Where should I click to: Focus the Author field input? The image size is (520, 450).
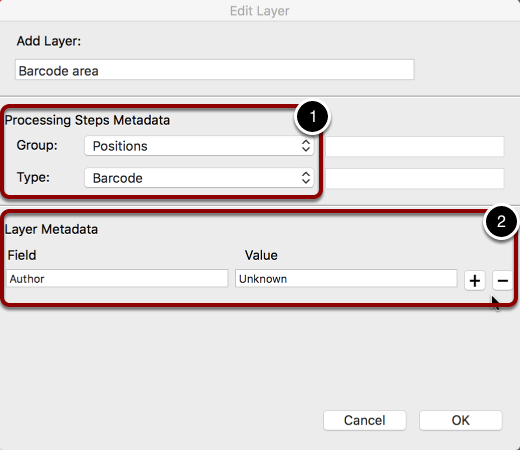[x=117, y=279]
